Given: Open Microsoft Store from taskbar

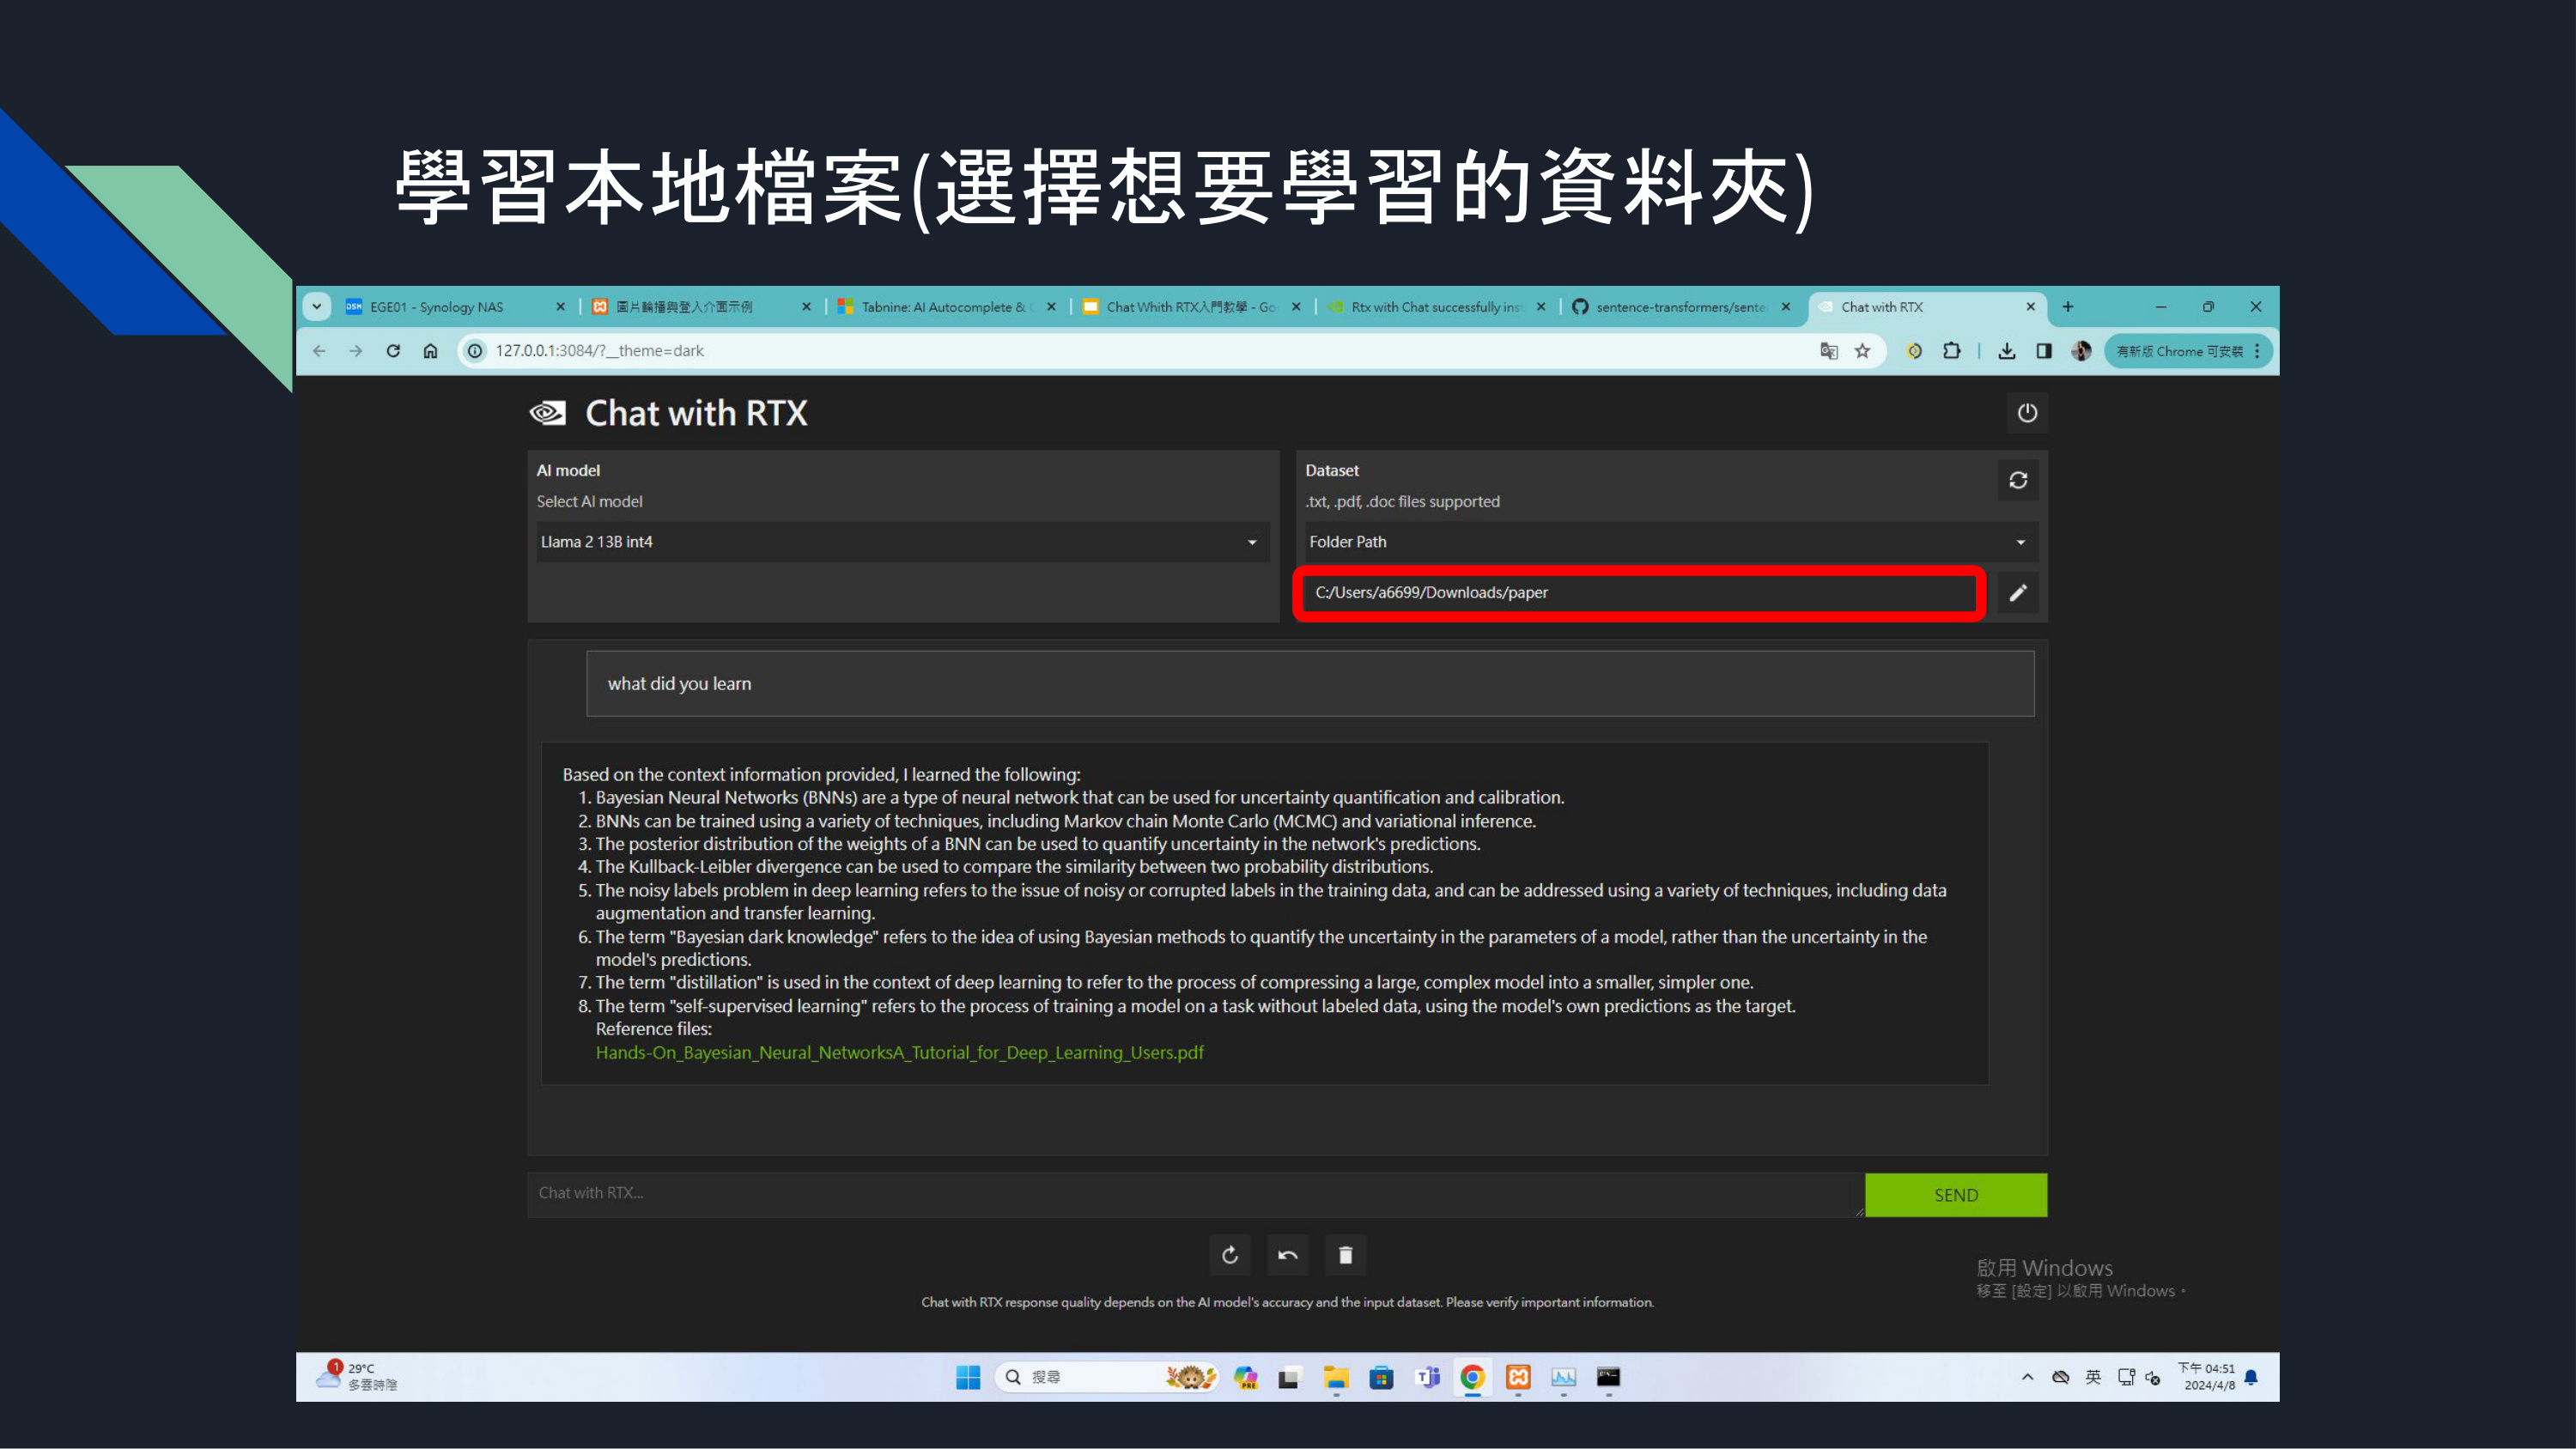Looking at the screenshot, I should [x=1381, y=1378].
